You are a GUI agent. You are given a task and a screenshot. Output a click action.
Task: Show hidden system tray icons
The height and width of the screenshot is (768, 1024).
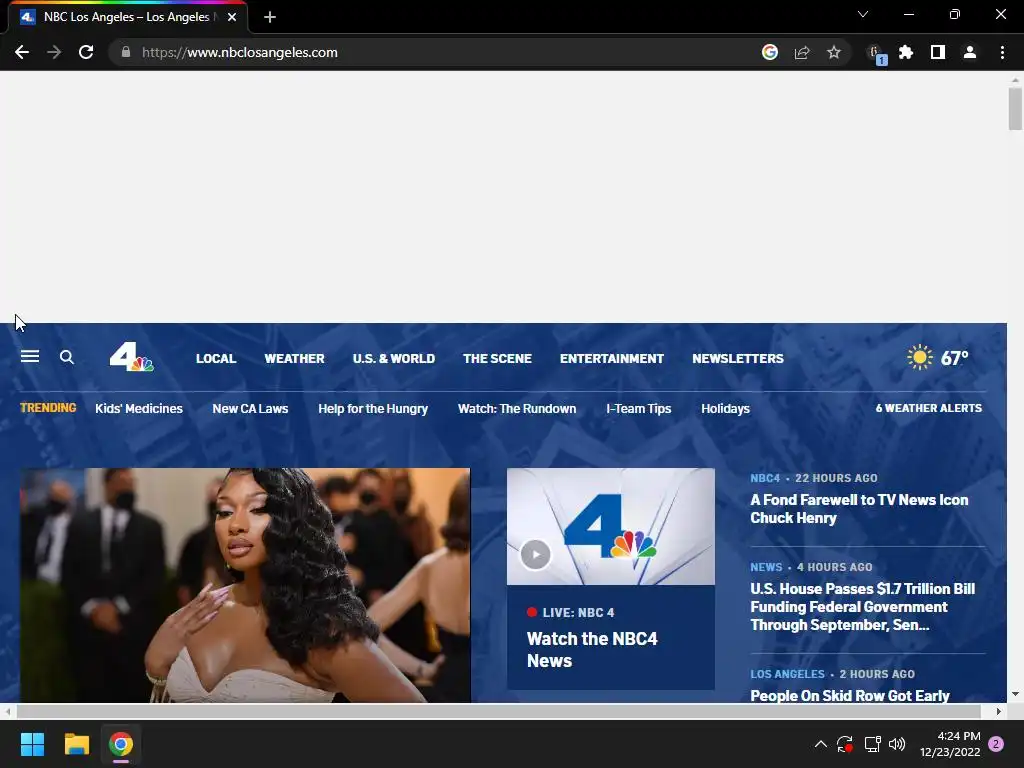coord(821,744)
